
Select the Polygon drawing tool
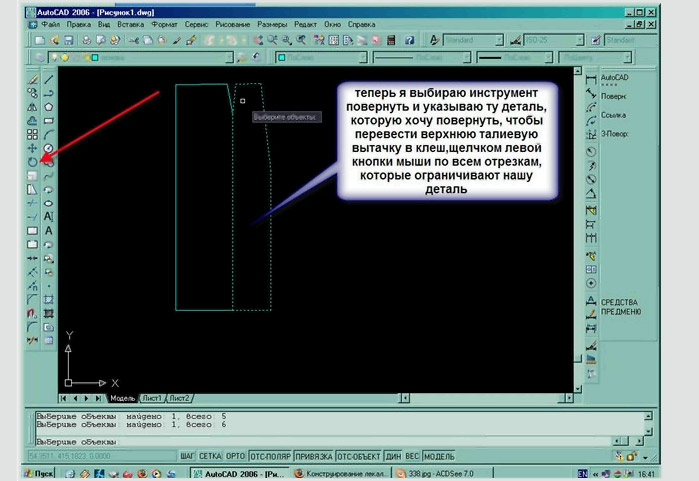(48, 106)
